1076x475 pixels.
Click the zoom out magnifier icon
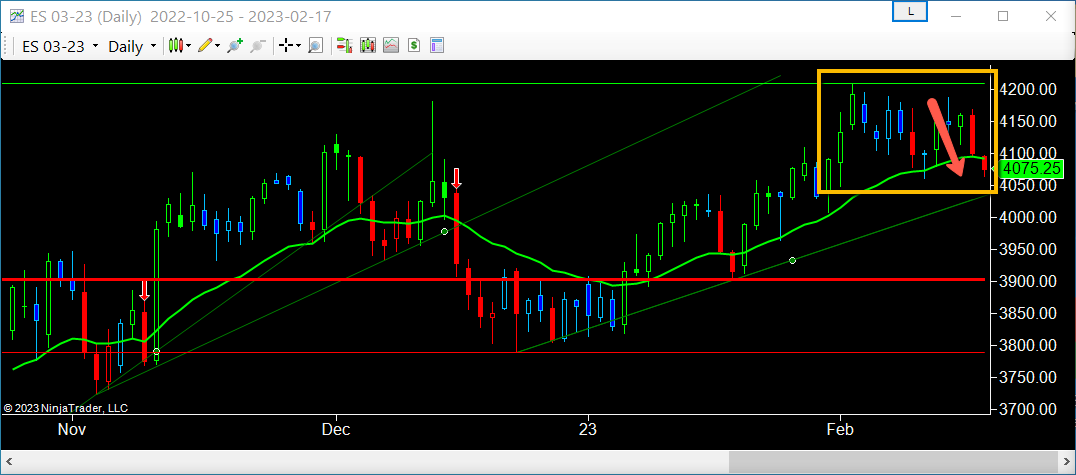click(258, 46)
